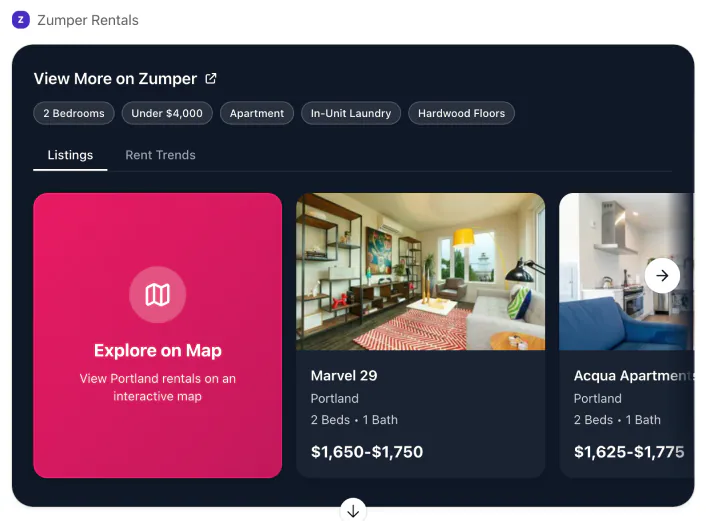706x521 pixels.
Task: Toggle the Under $4,000 filter chip
Action: pos(167,113)
